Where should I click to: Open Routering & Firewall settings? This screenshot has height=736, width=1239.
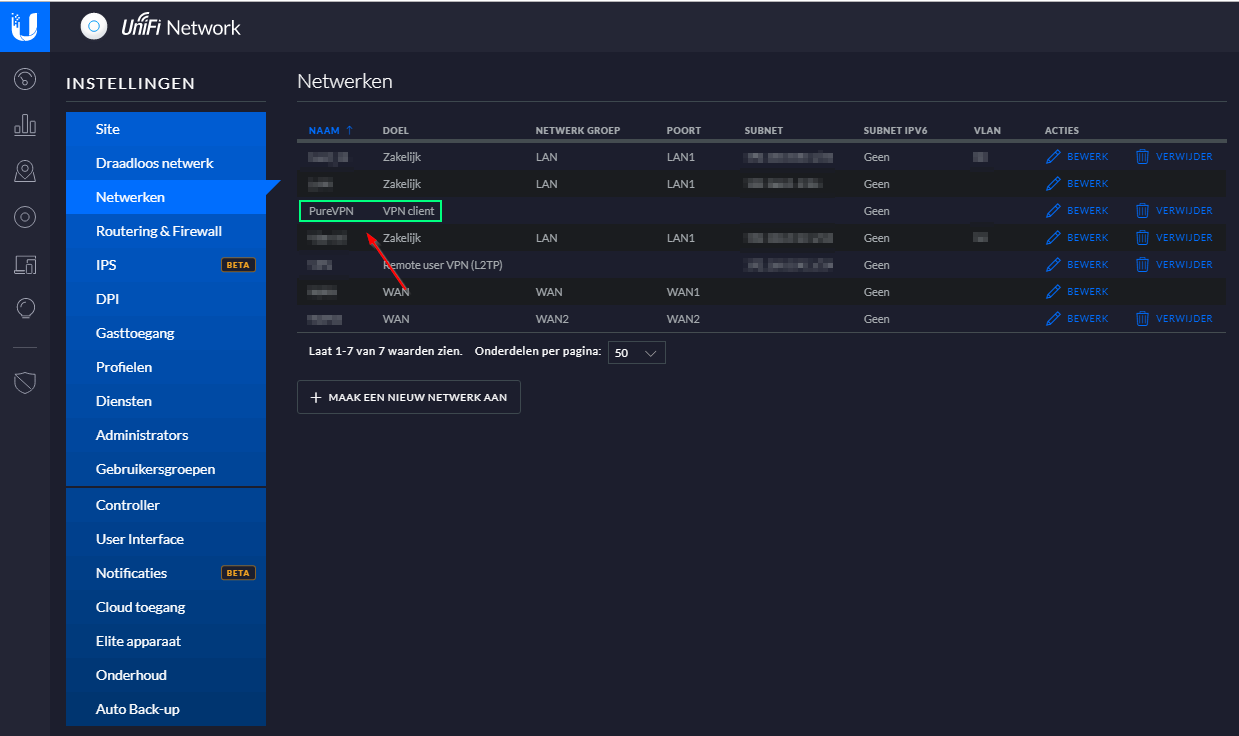point(158,231)
